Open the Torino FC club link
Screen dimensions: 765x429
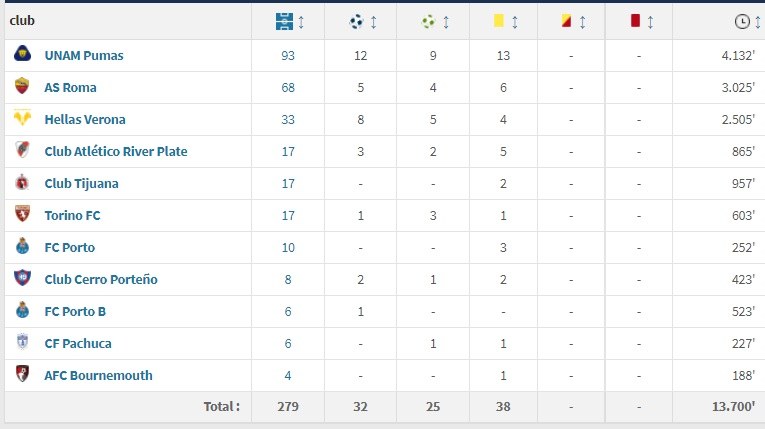(73, 216)
